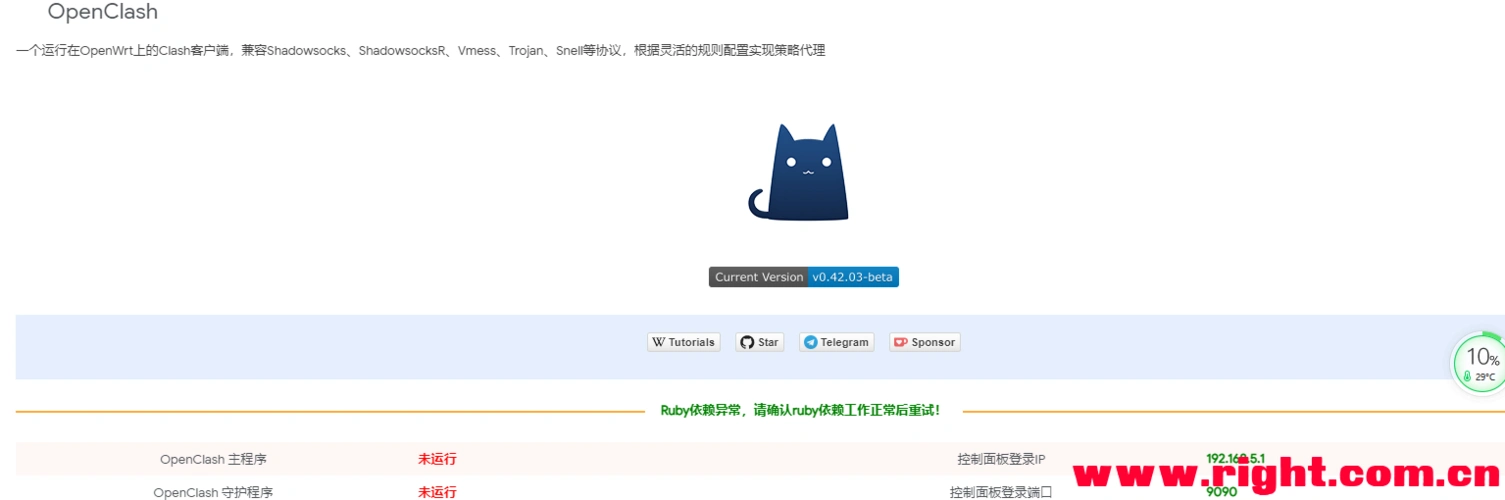Click the Ruby依赖异常 warning message

(800, 410)
